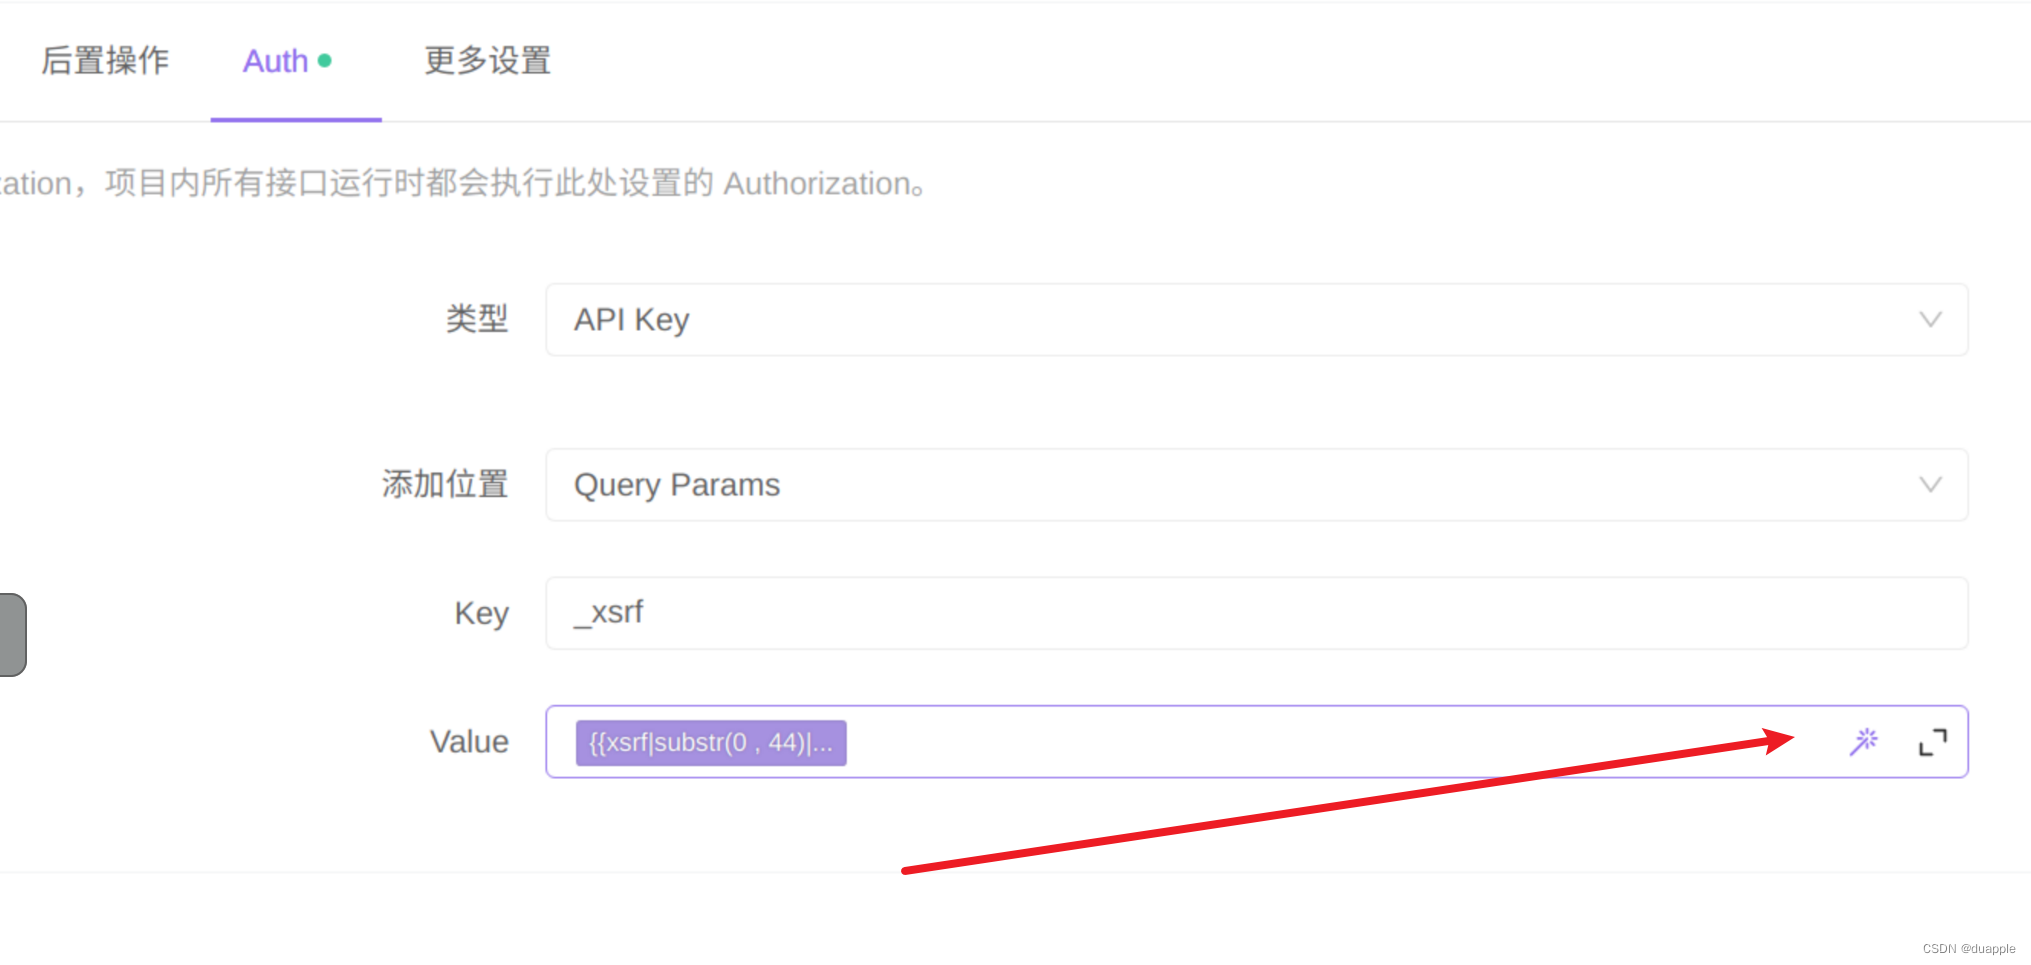The image size is (2031, 965).
Task: Expand the Value field editor
Action: click(x=1933, y=742)
